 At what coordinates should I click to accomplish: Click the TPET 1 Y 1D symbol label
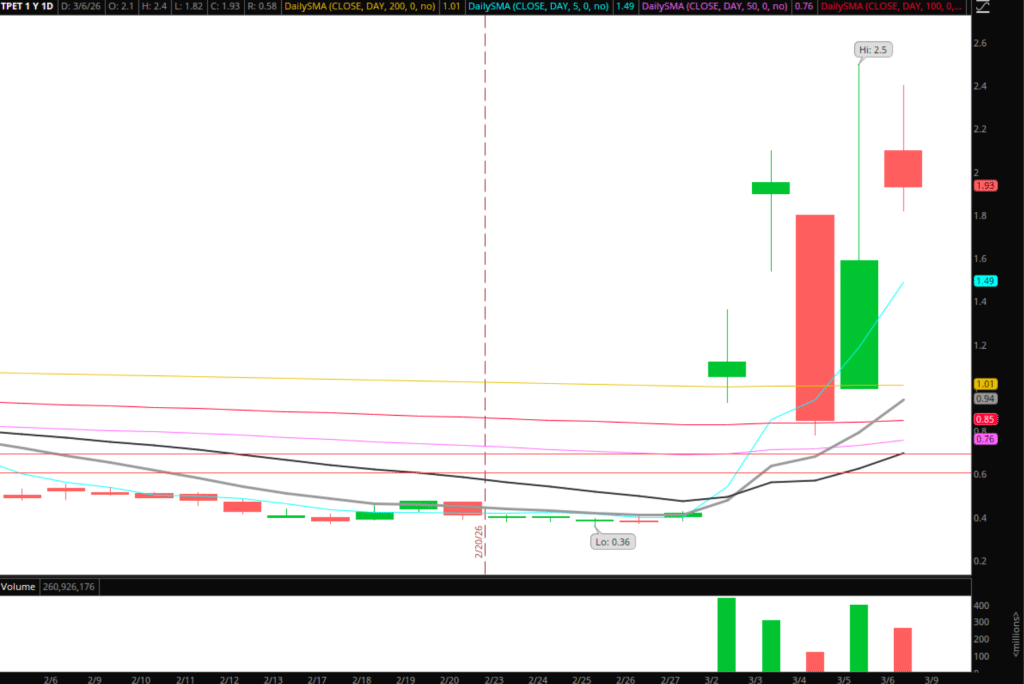(x=27, y=7)
